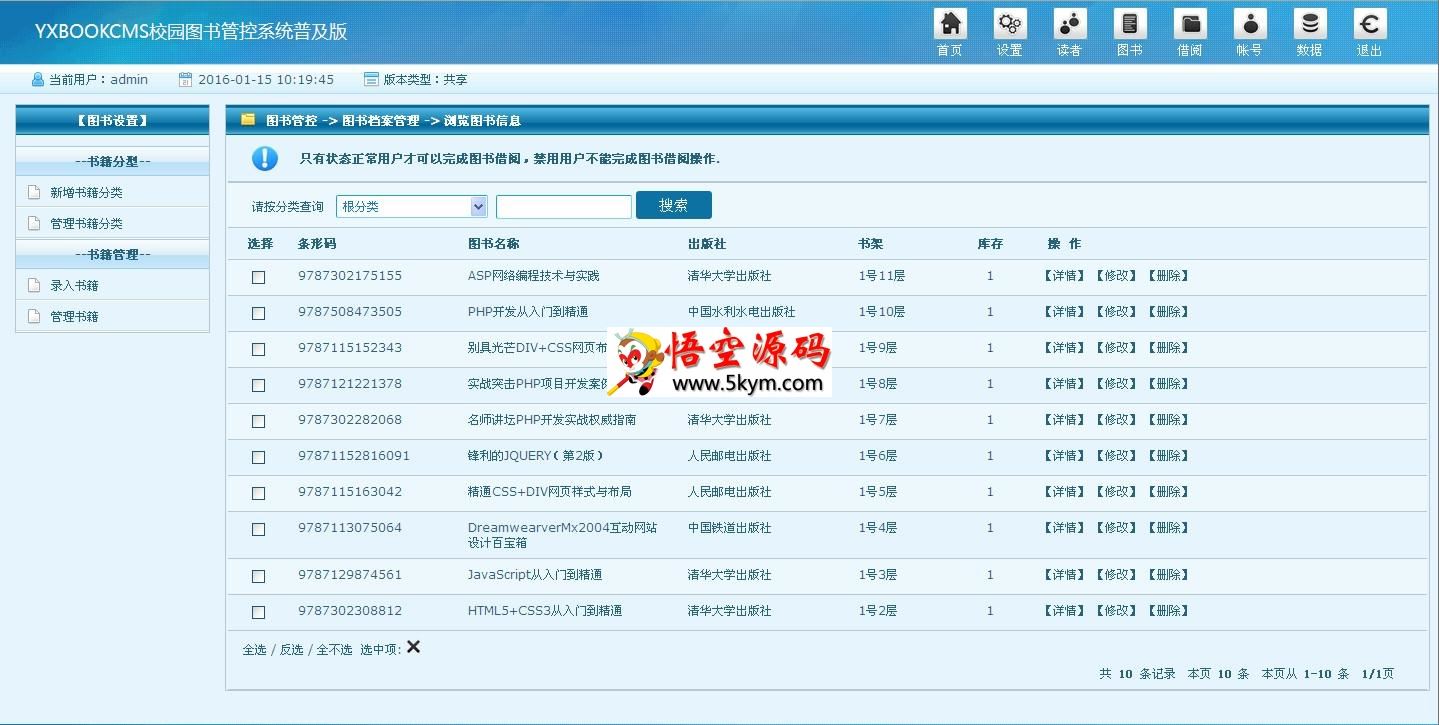
Task: Open the 读者 readers icon
Action: pos(1070,24)
